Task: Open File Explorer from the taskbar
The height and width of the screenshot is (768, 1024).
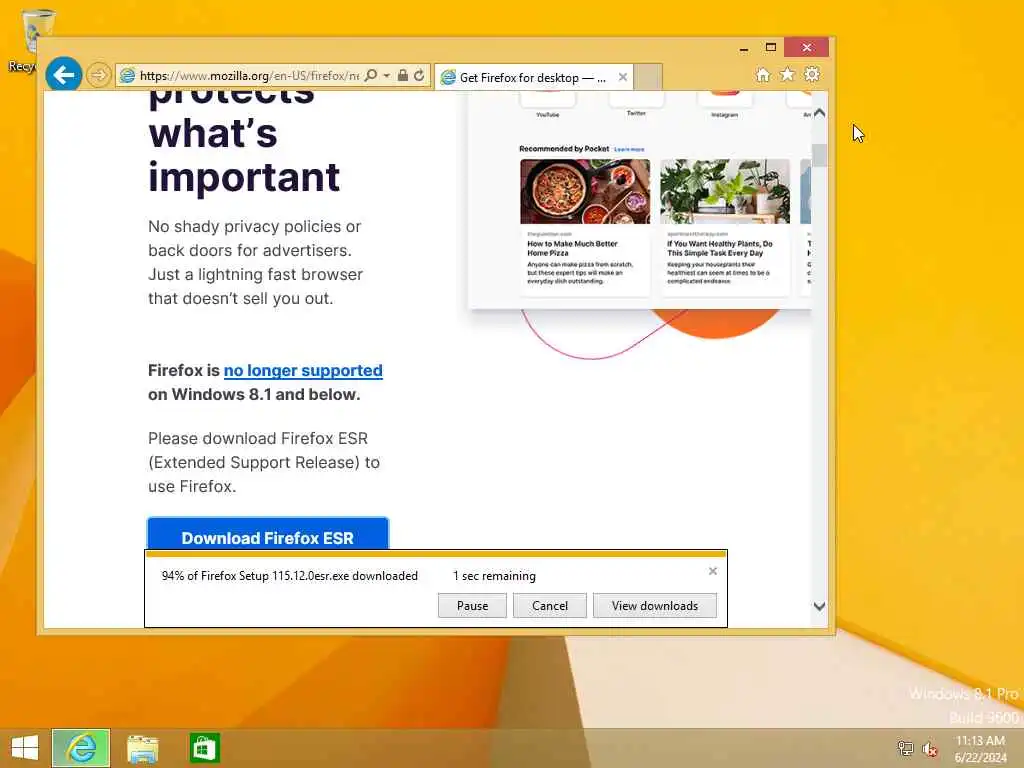Action: [142, 748]
